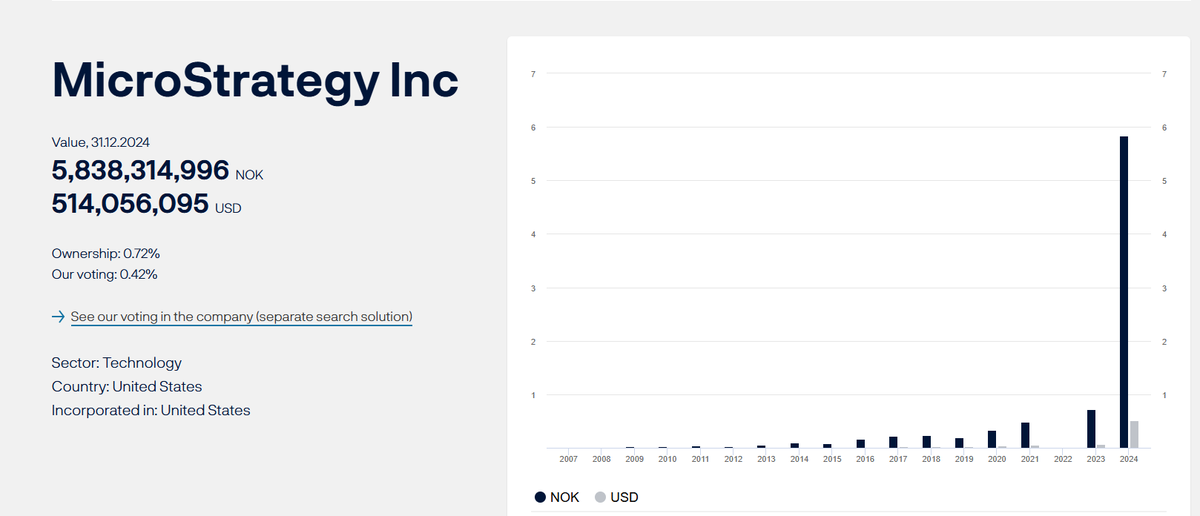
Task: Click the MicroStrategy Inc heading
Action: pyautogui.click(x=255, y=80)
